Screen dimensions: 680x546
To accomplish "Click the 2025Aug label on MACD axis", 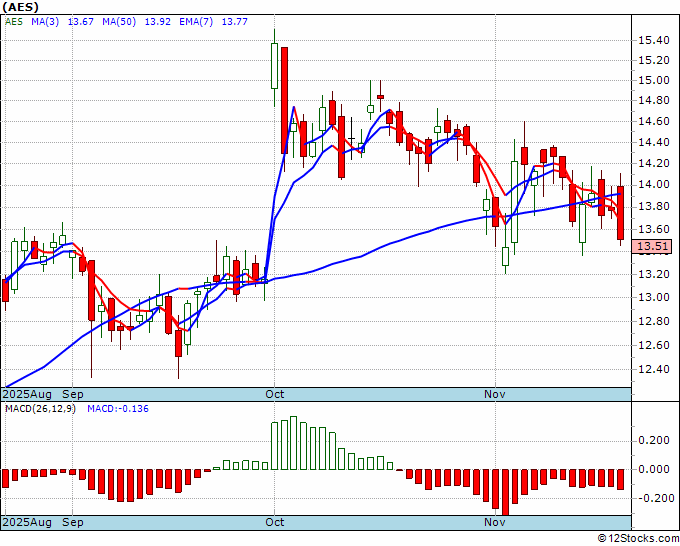I will [x=27, y=522].
